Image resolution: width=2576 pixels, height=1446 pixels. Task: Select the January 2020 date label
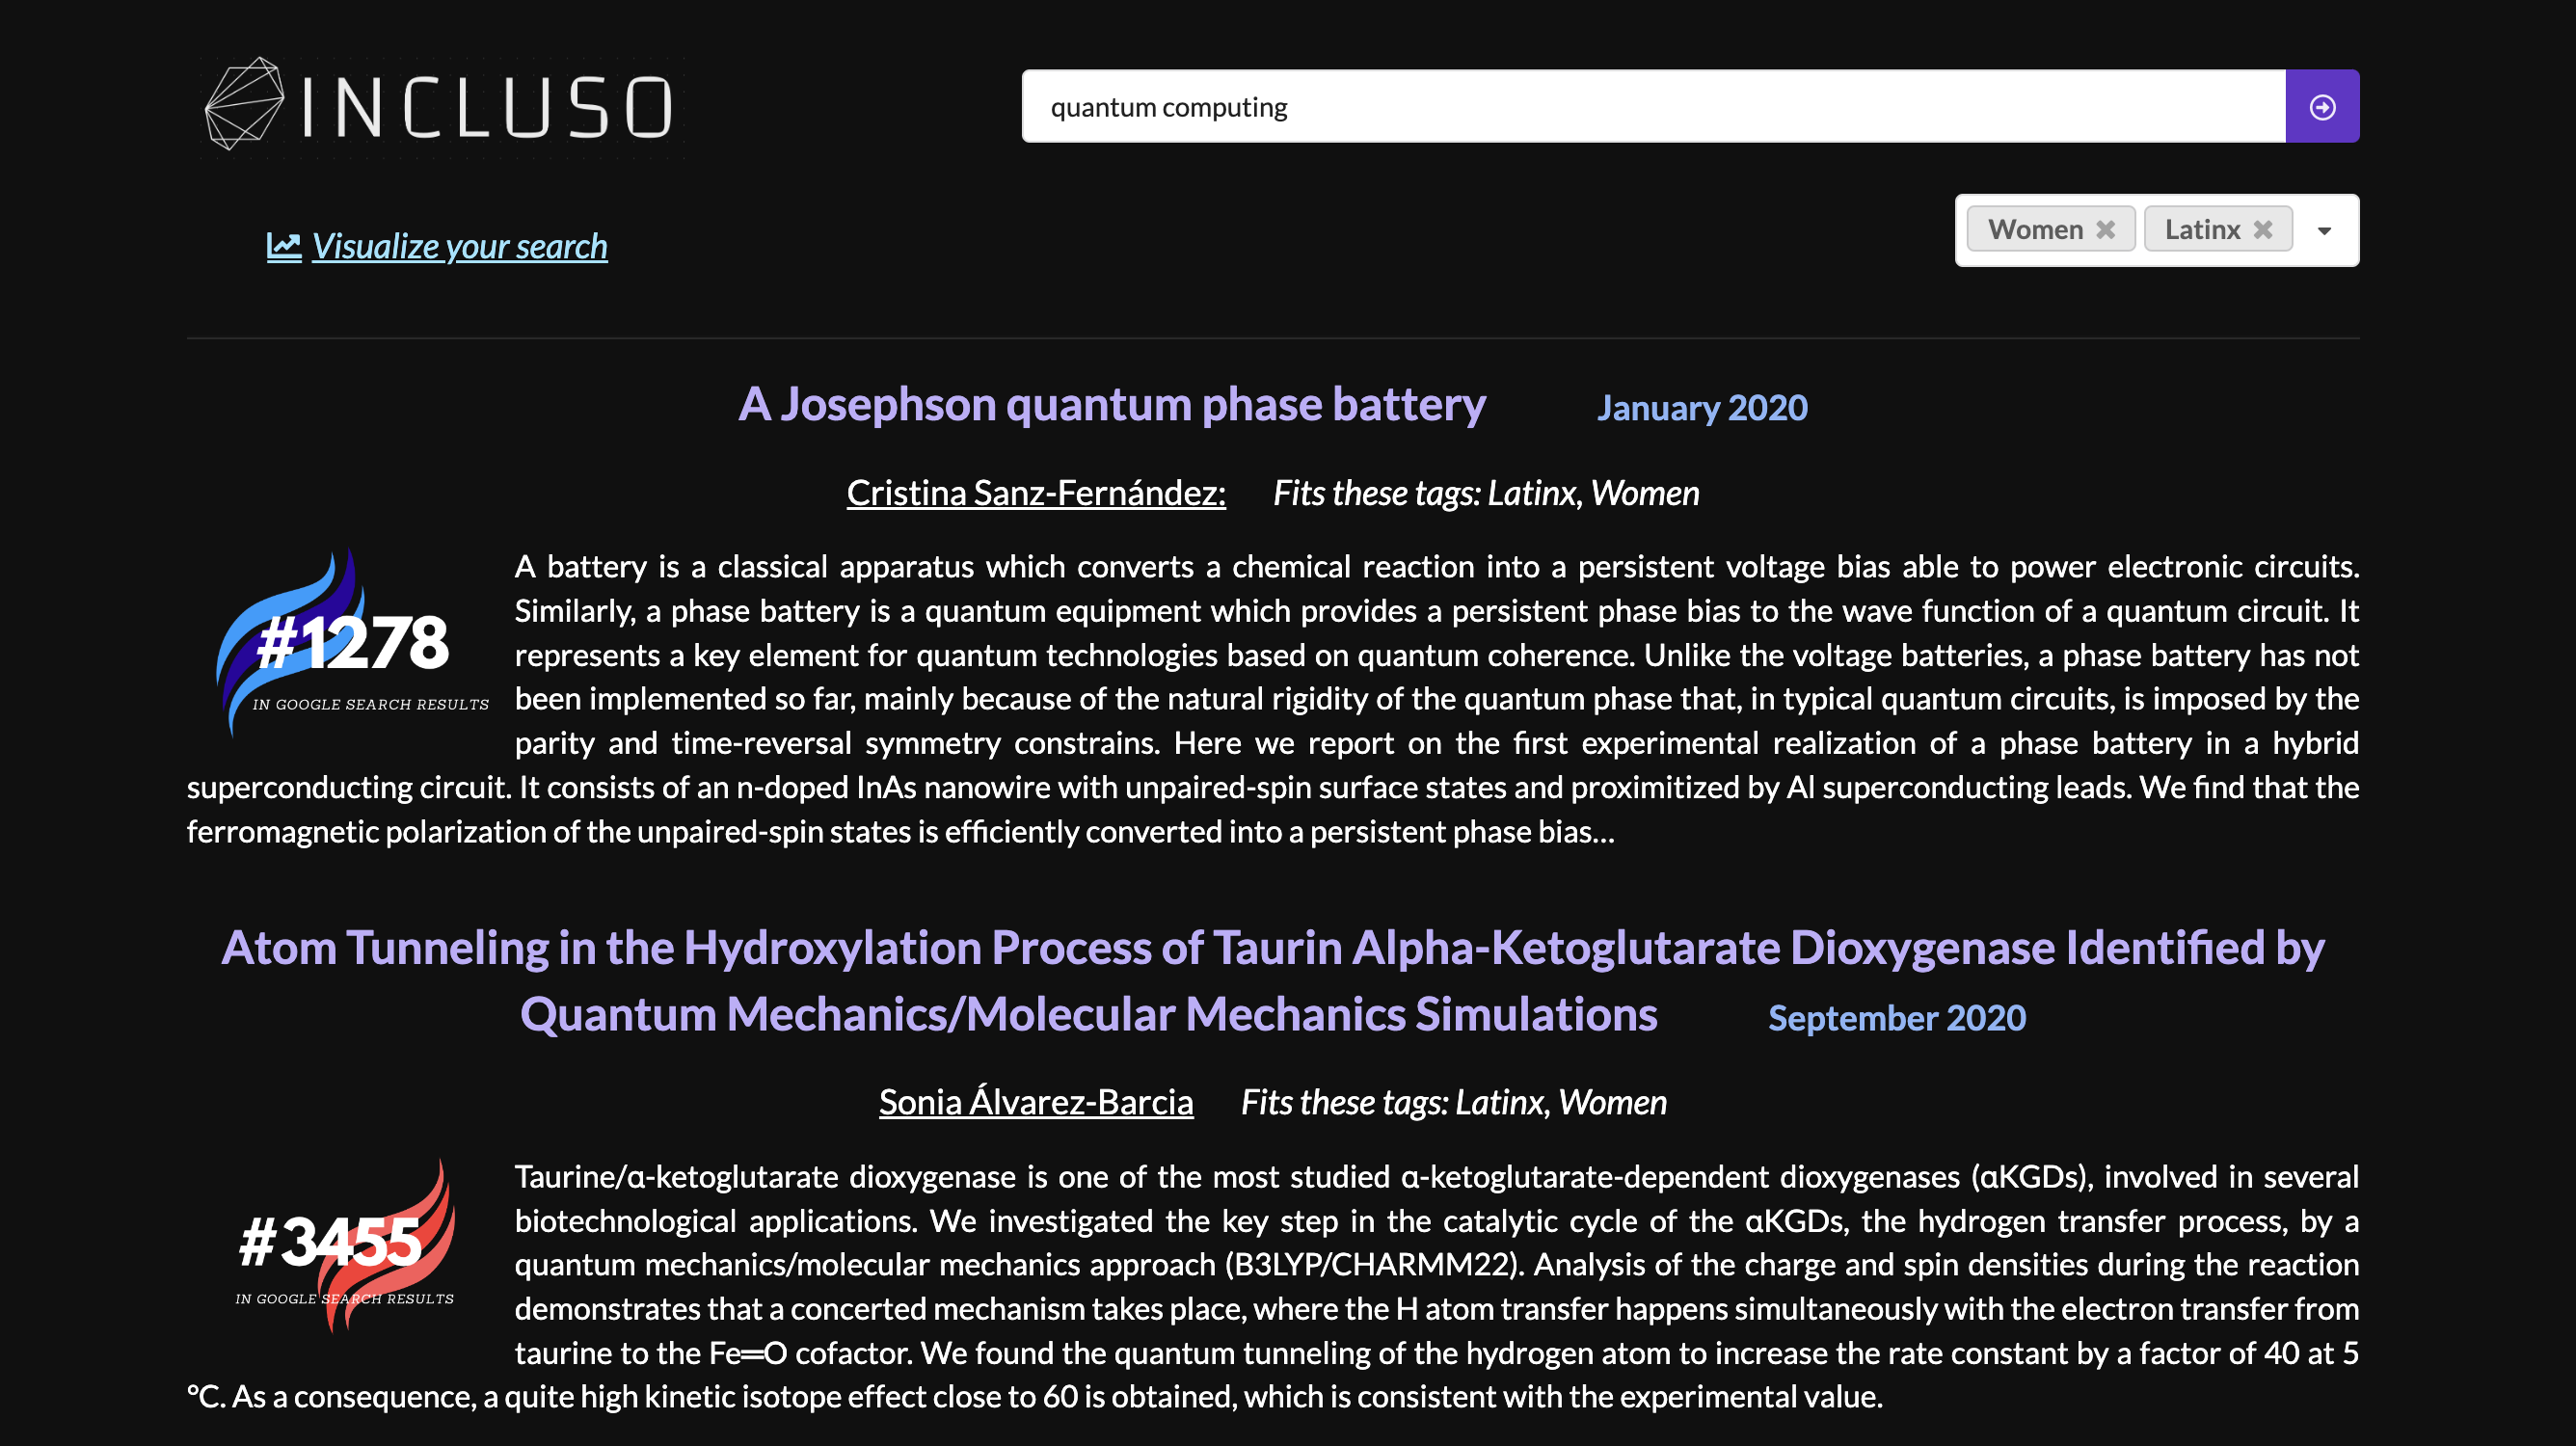1702,408
